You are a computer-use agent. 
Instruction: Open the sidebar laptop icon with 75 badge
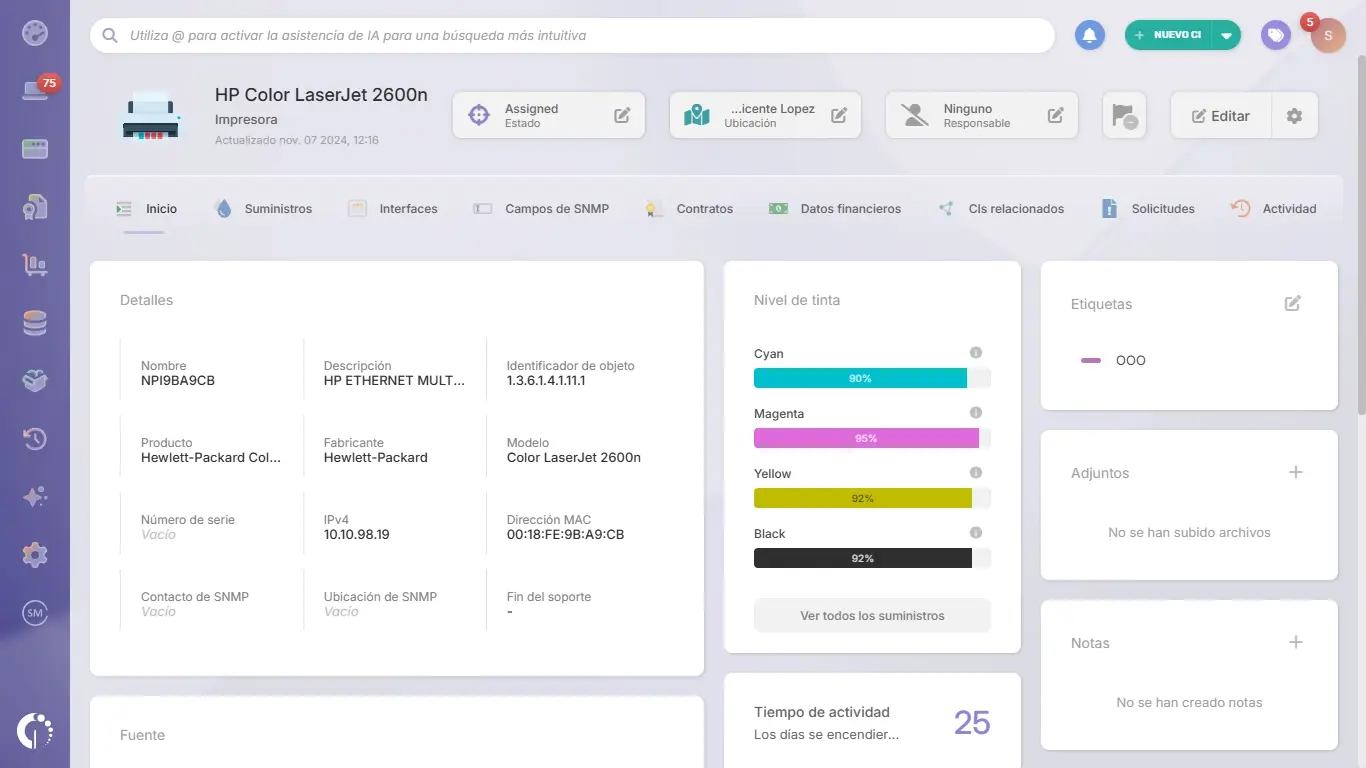tap(35, 91)
